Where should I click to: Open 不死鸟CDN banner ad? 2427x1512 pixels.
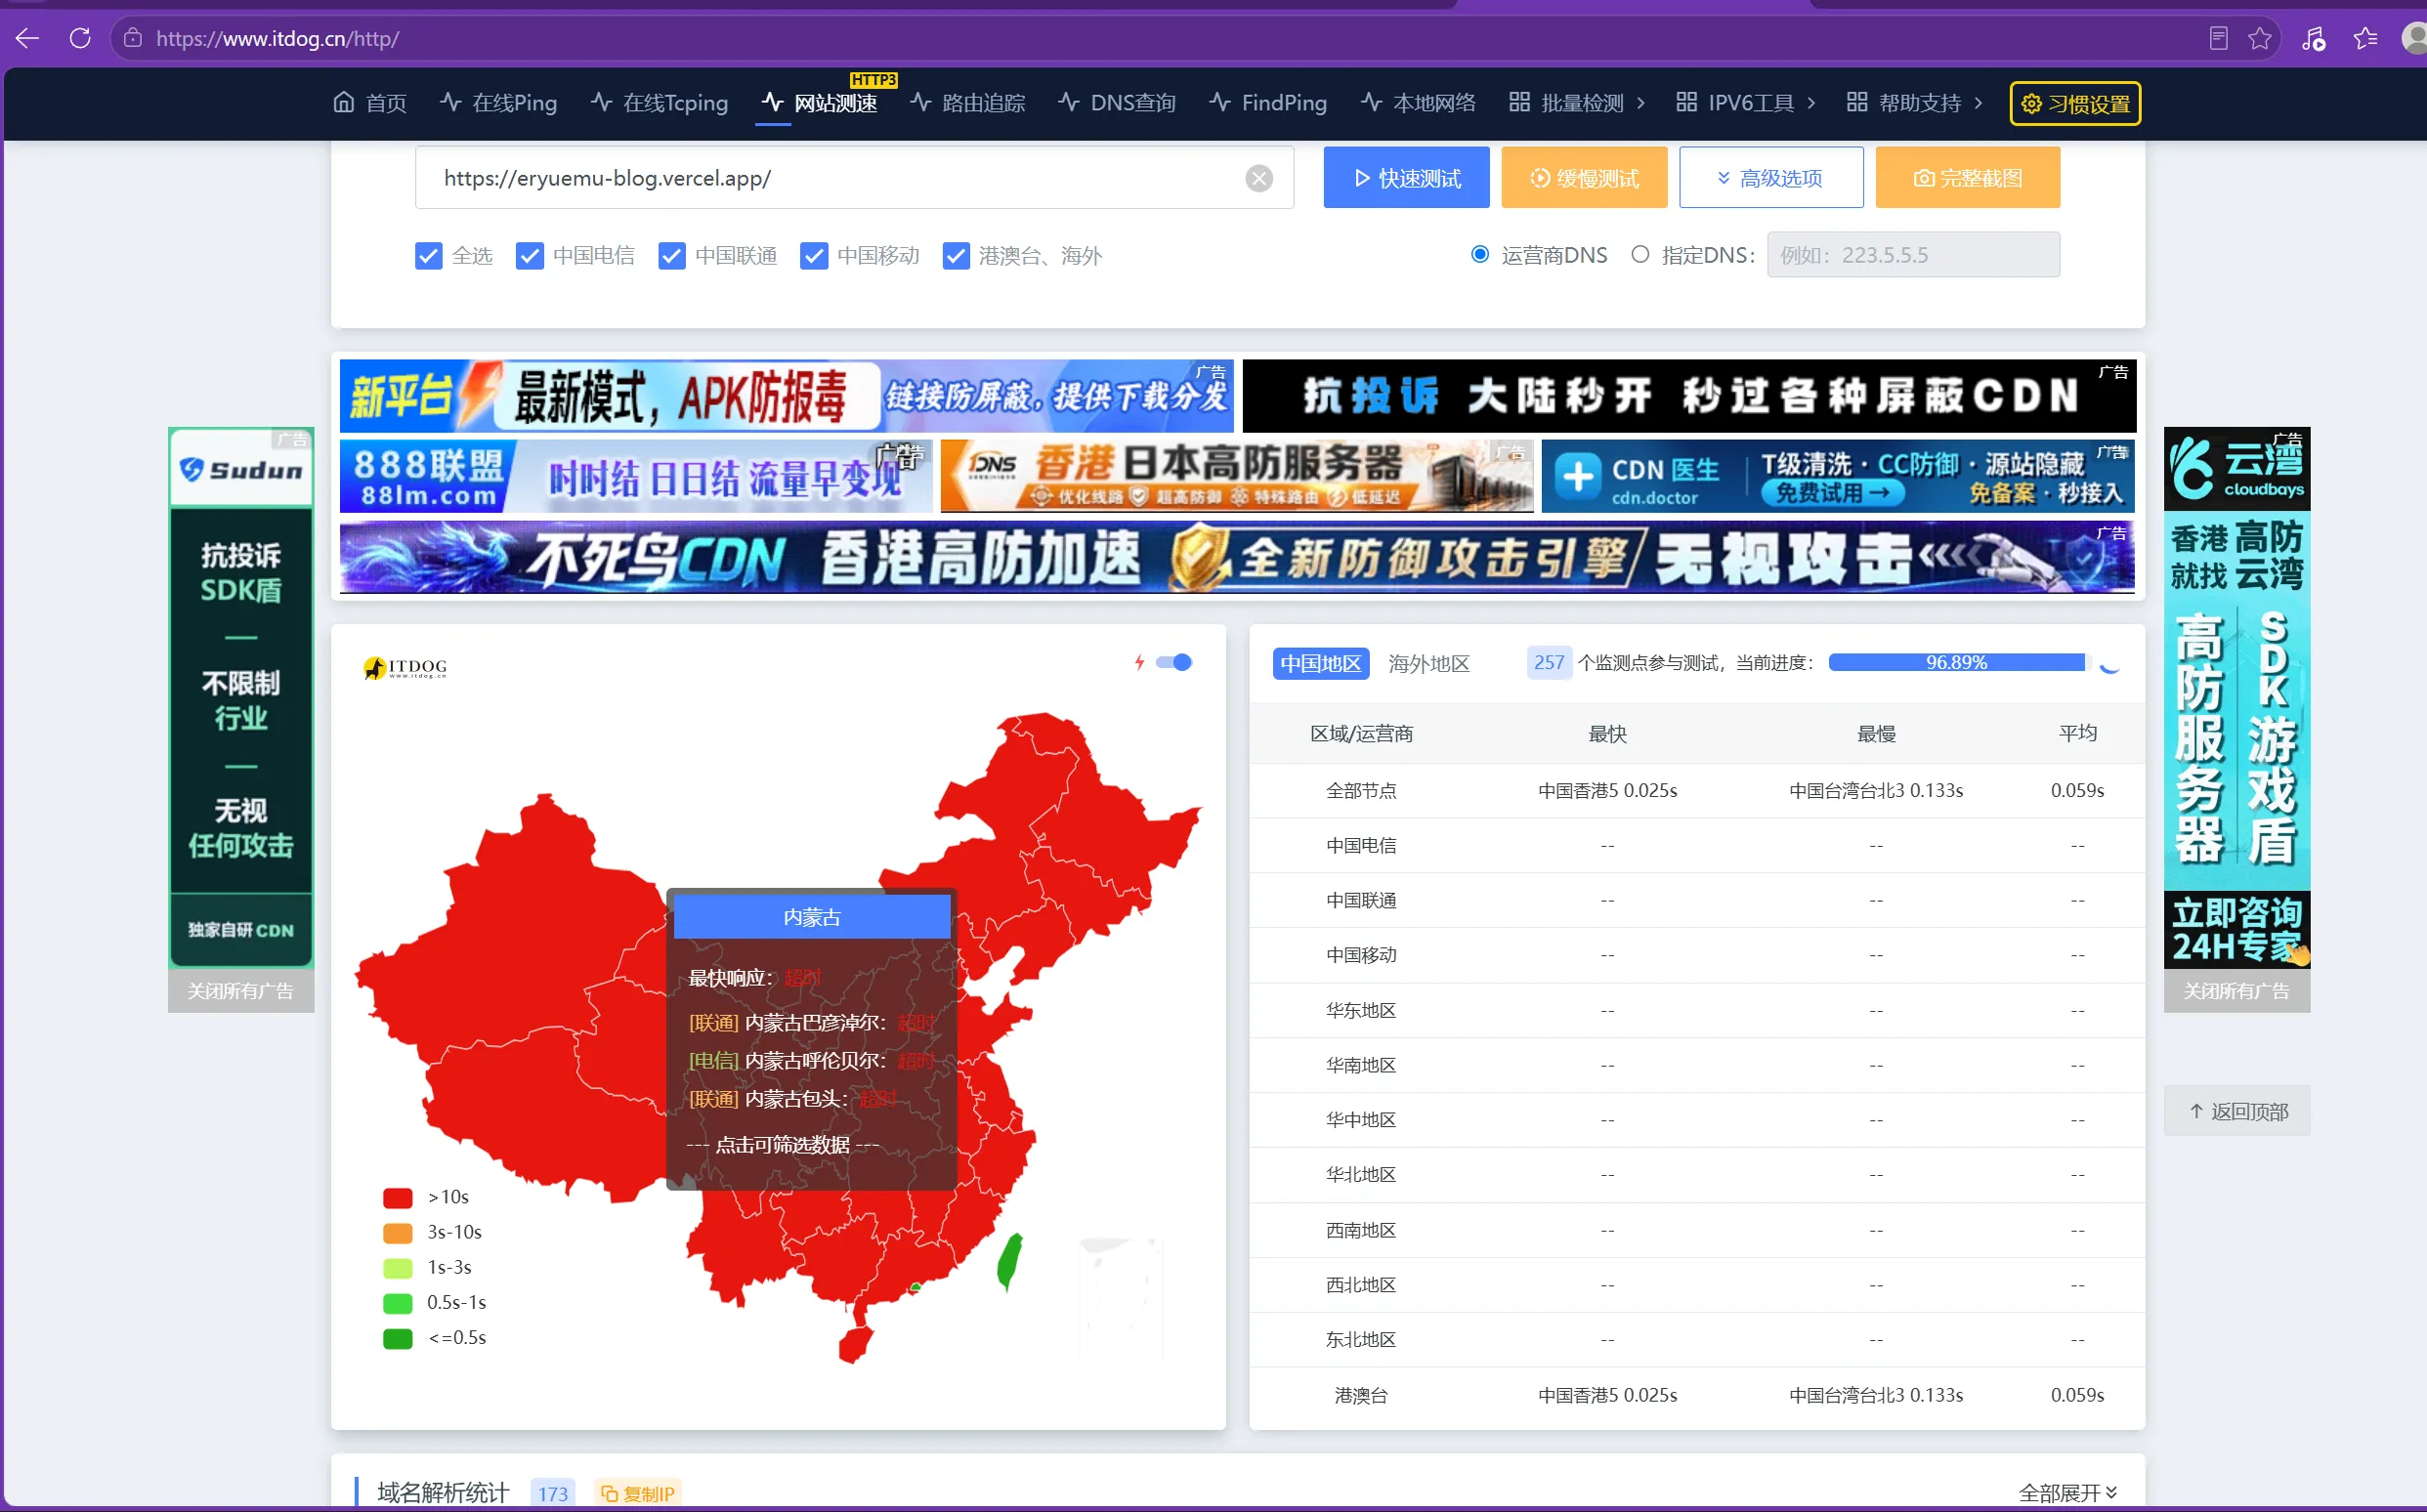(1236, 557)
